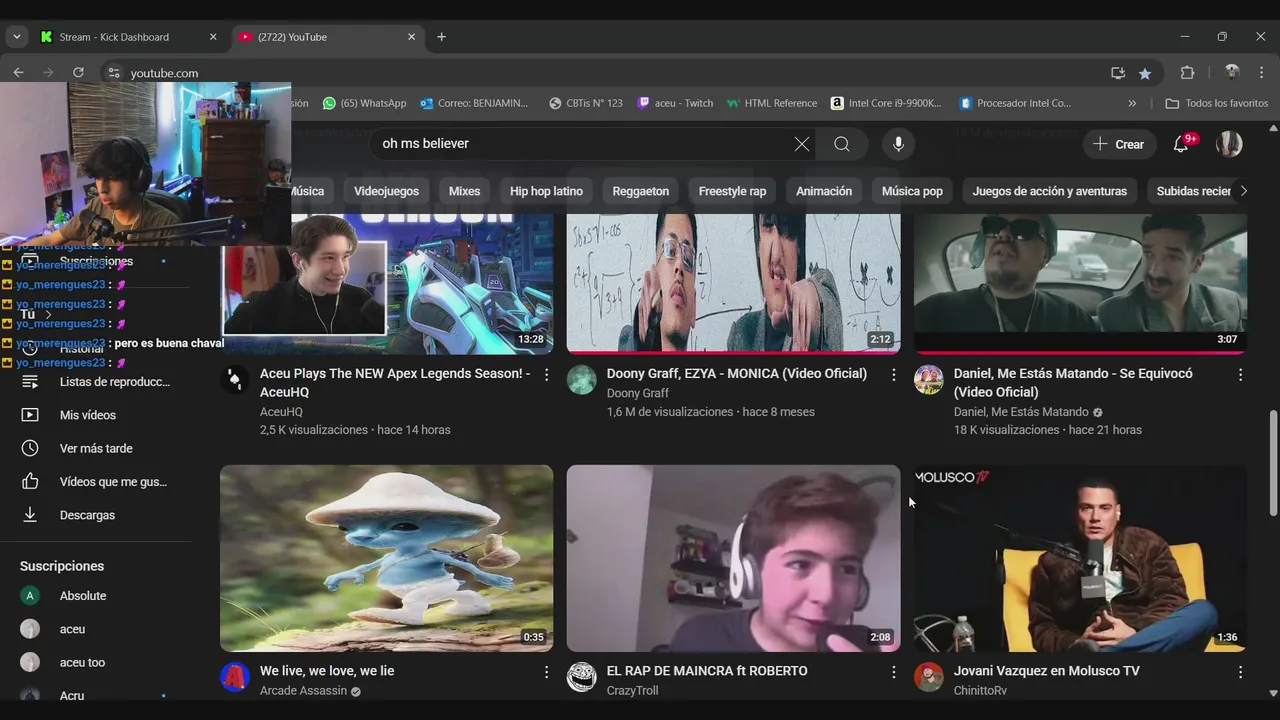Screen dimensions: 1280x720
Task: Filter by Animación chip
Action: [824, 191]
